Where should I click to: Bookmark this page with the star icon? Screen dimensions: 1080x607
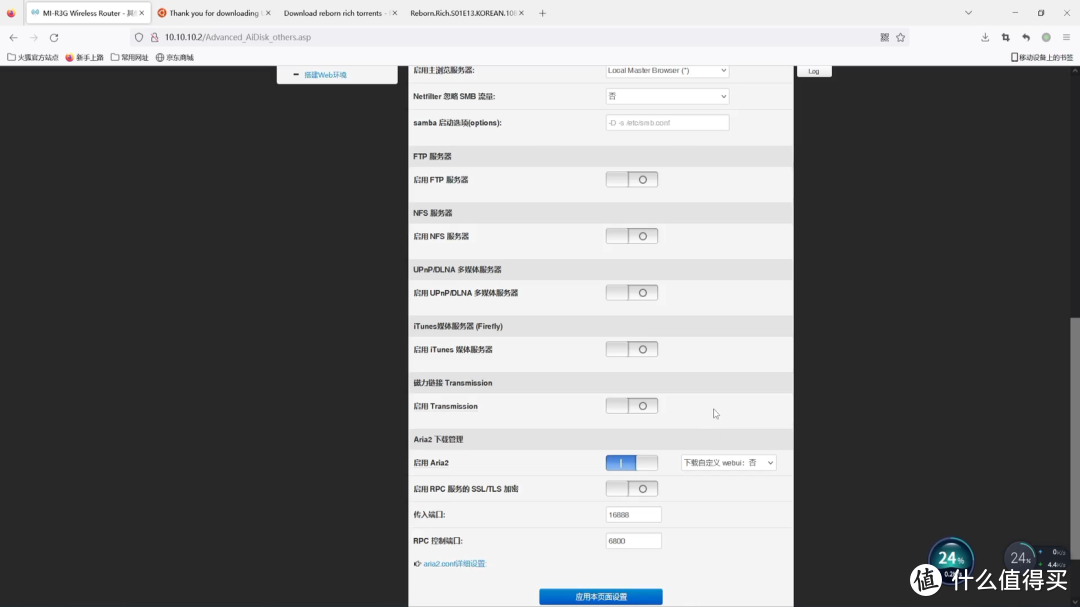[900, 37]
